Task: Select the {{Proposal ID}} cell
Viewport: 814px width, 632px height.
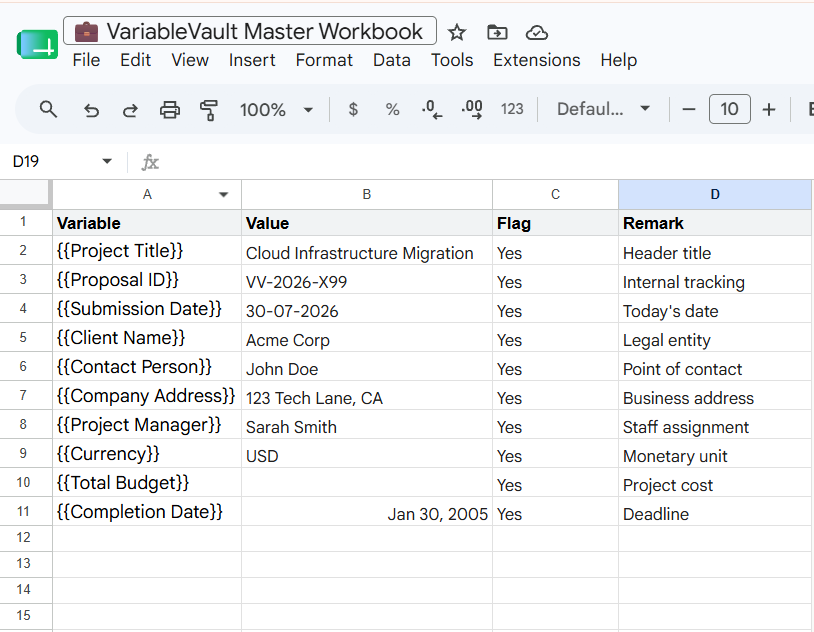Action: (x=147, y=280)
